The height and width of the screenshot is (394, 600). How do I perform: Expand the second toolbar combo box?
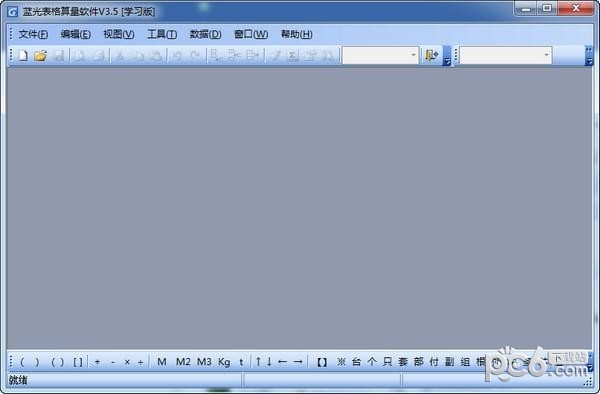[546, 55]
